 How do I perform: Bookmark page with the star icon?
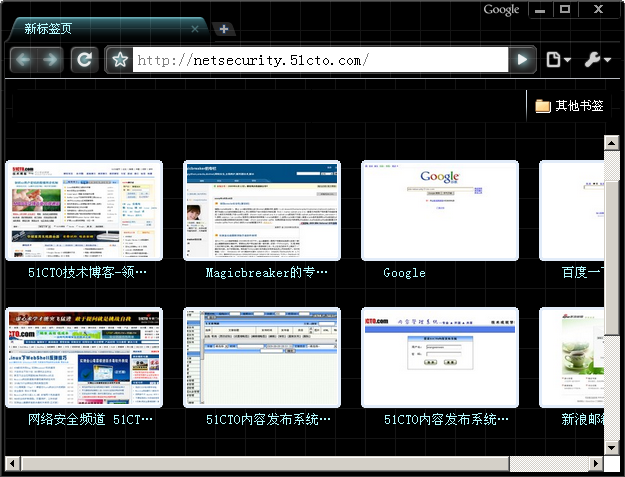[x=120, y=60]
